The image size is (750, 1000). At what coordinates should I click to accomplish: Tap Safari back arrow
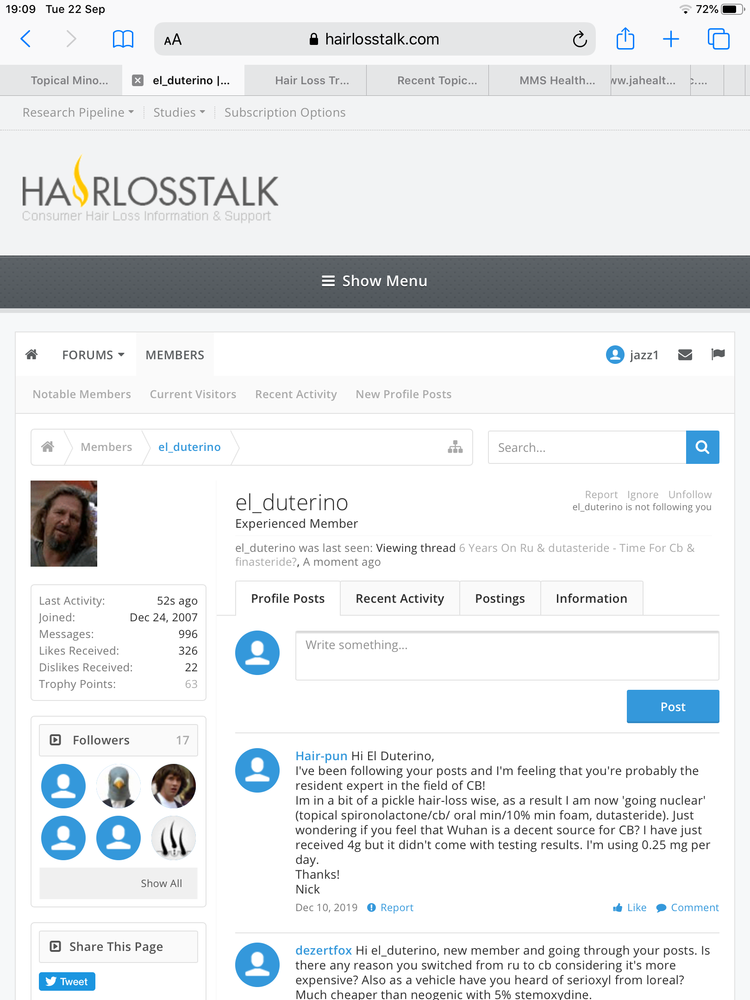[x=26, y=39]
